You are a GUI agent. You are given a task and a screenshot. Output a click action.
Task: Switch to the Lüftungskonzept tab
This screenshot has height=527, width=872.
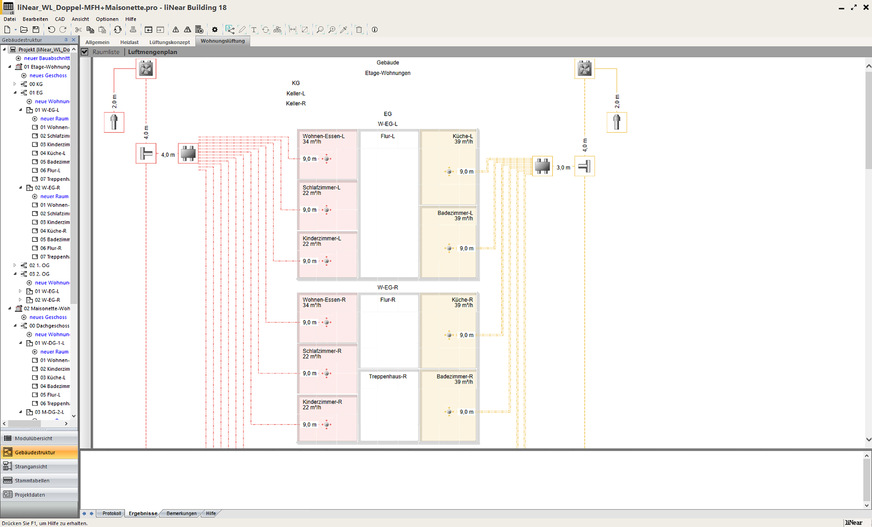[168, 41]
